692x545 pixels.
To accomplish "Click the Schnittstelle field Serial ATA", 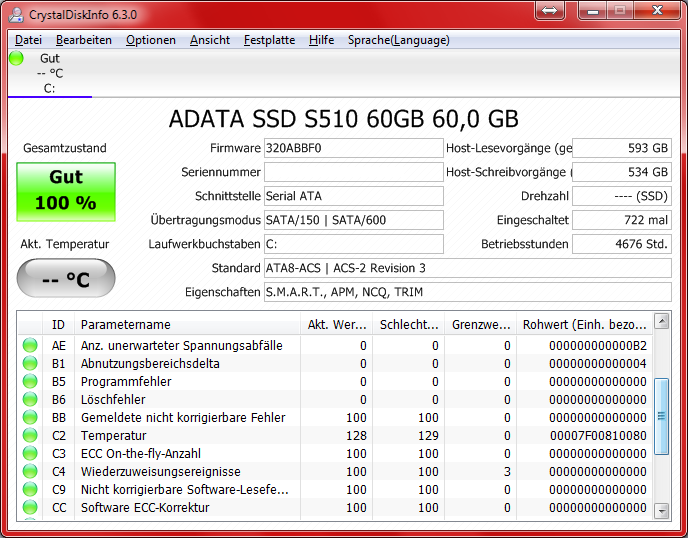I will [x=354, y=196].
